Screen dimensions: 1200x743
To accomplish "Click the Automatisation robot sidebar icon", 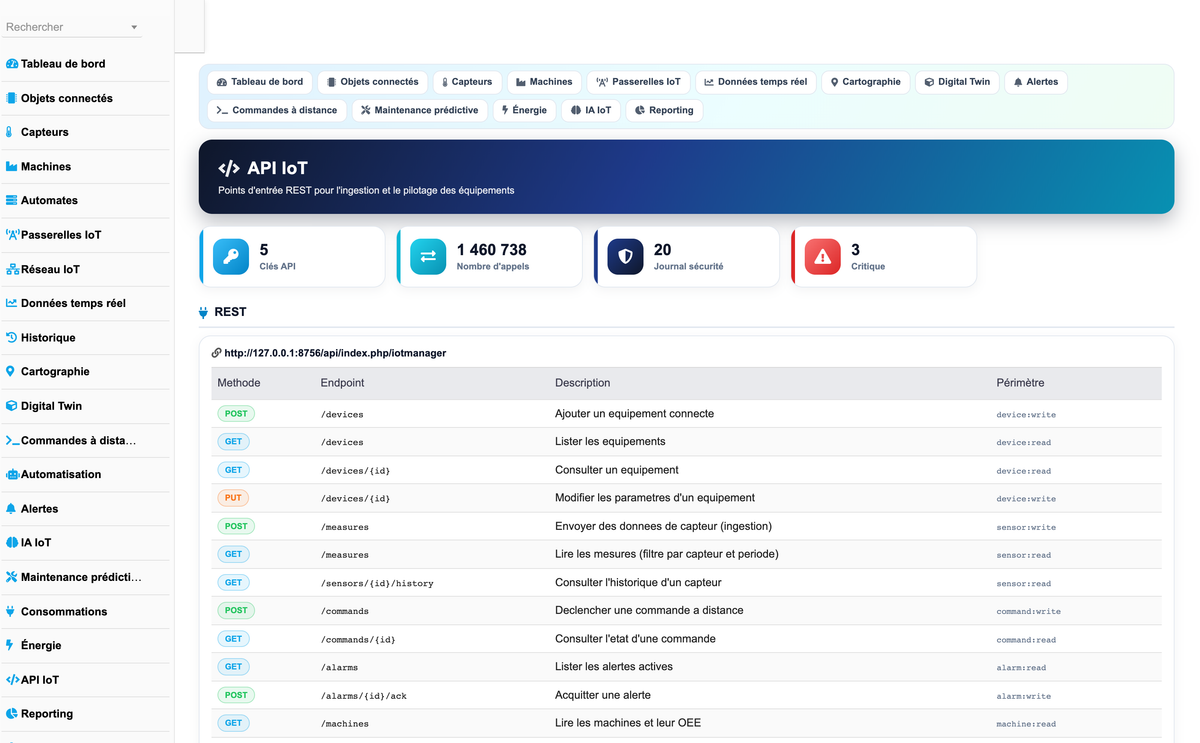I will click(x=12, y=474).
